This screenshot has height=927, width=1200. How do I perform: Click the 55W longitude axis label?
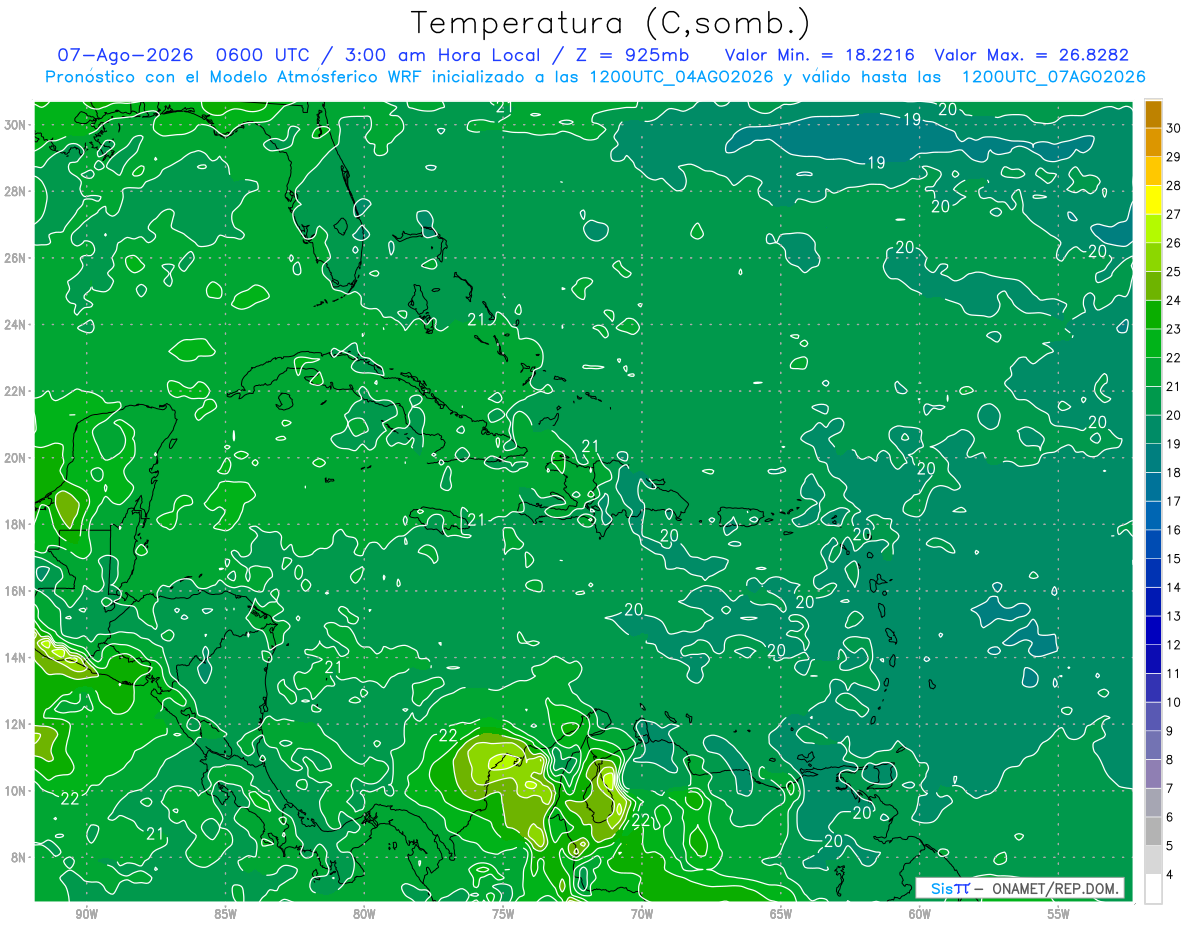point(1058,914)
